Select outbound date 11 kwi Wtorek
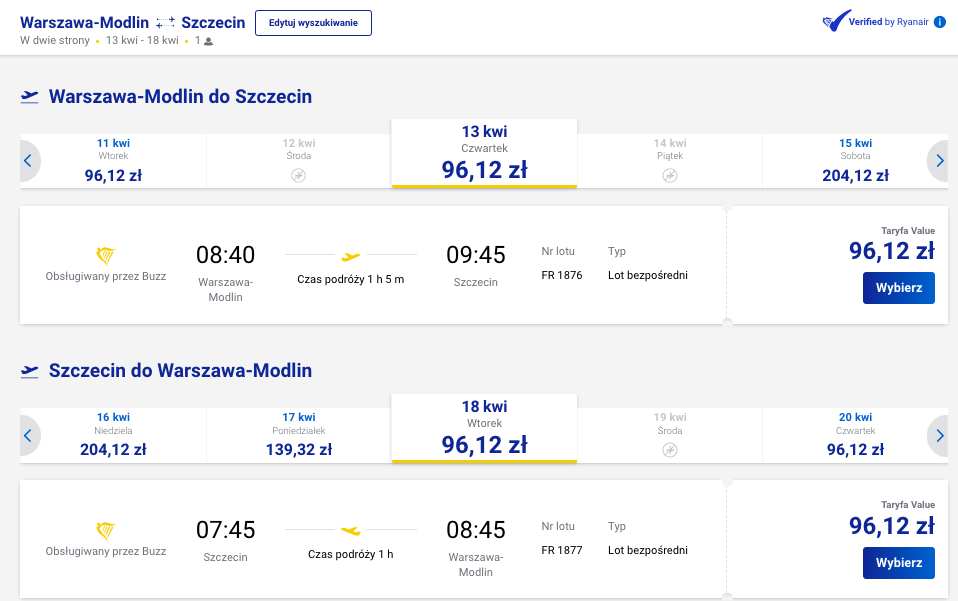Viewport: 958px width, 601px height. (x=114, y=161)
